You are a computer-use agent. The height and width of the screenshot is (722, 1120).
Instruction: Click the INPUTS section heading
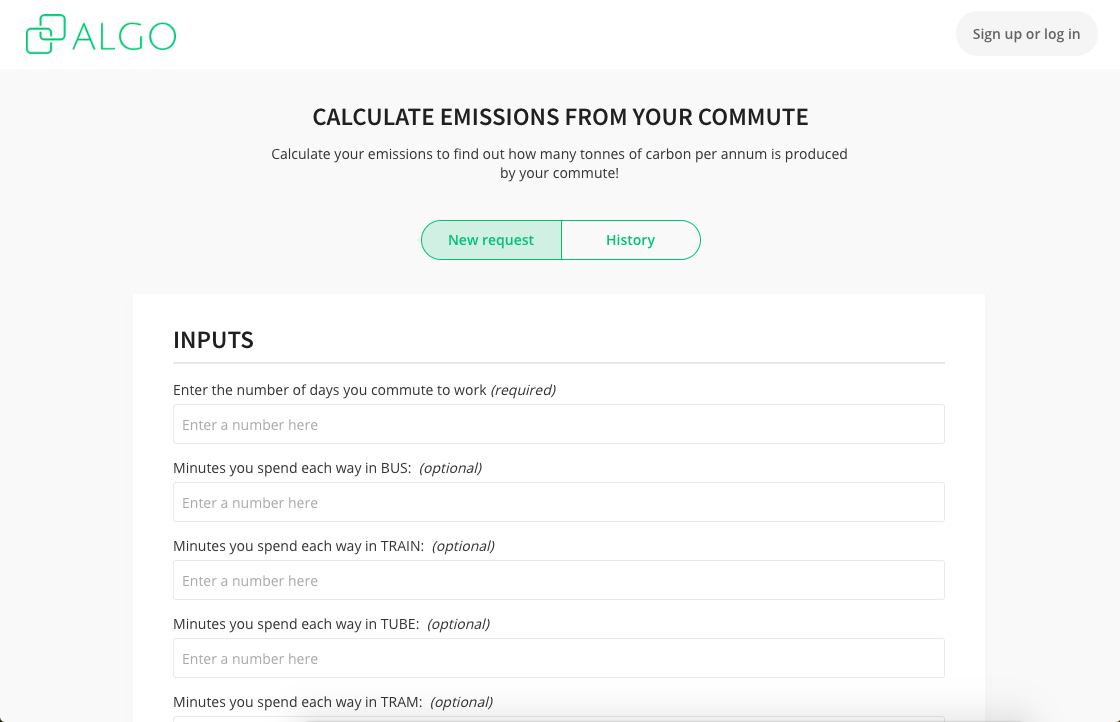(x=213, y=340)
